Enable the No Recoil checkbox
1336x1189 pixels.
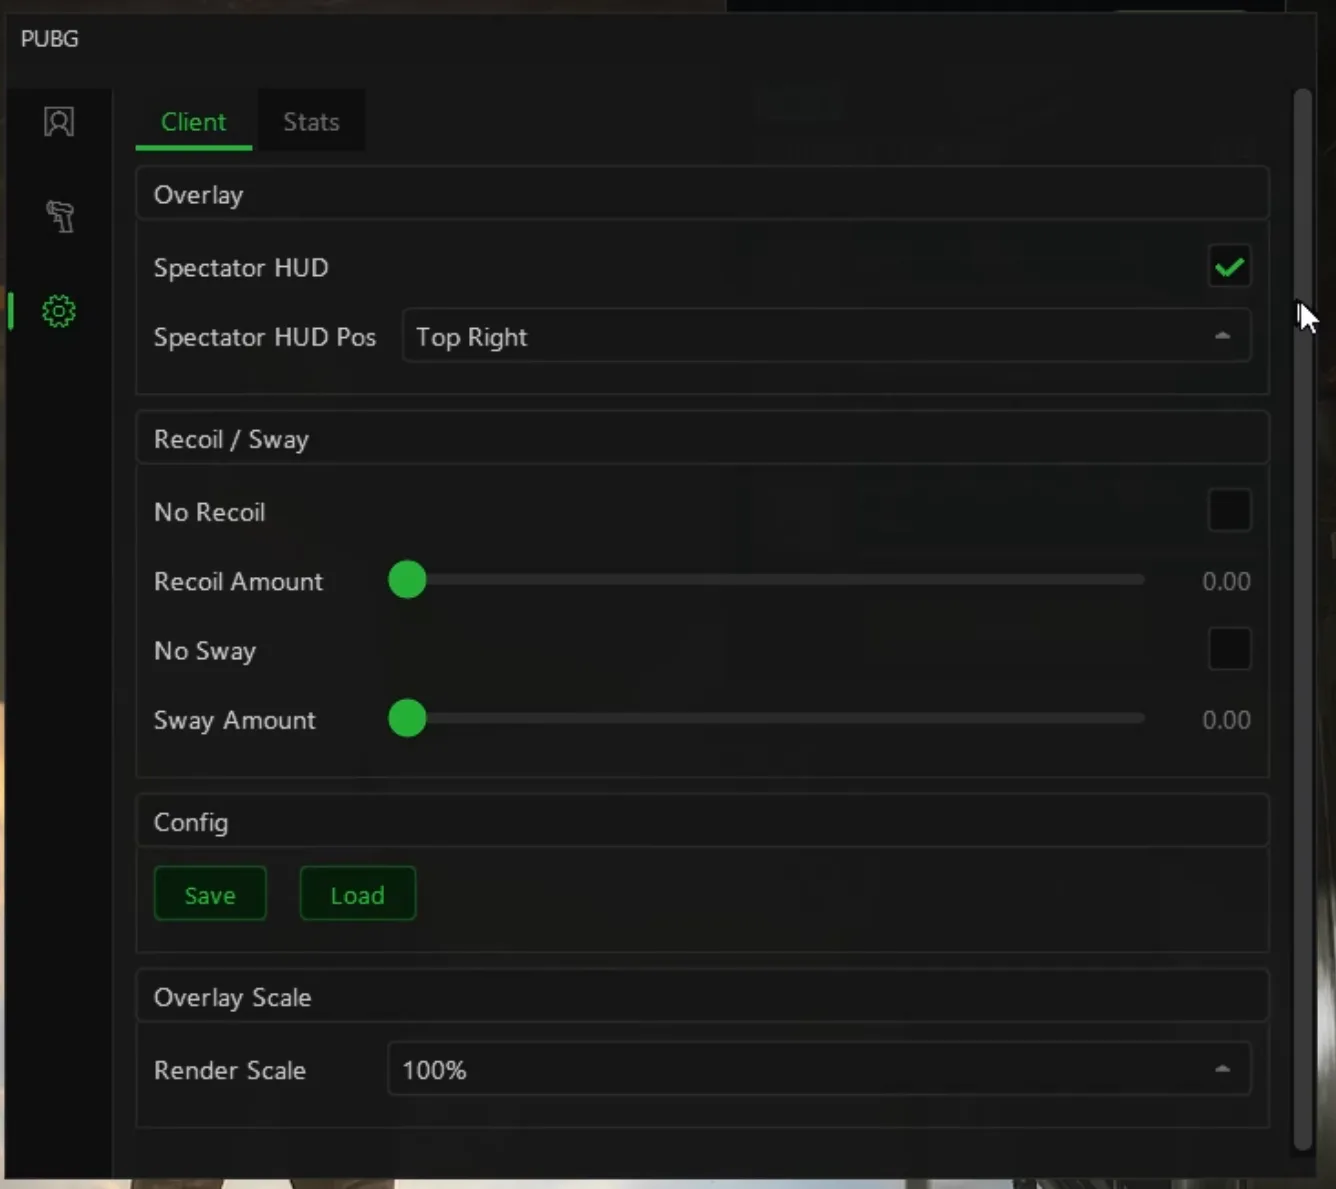1229,510
